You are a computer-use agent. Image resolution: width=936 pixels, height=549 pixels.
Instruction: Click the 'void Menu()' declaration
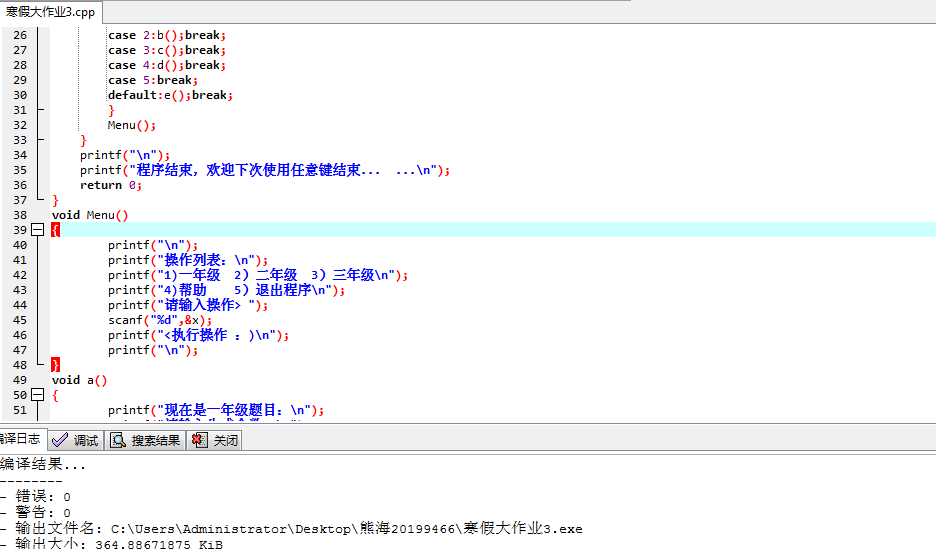coord(90,215)
